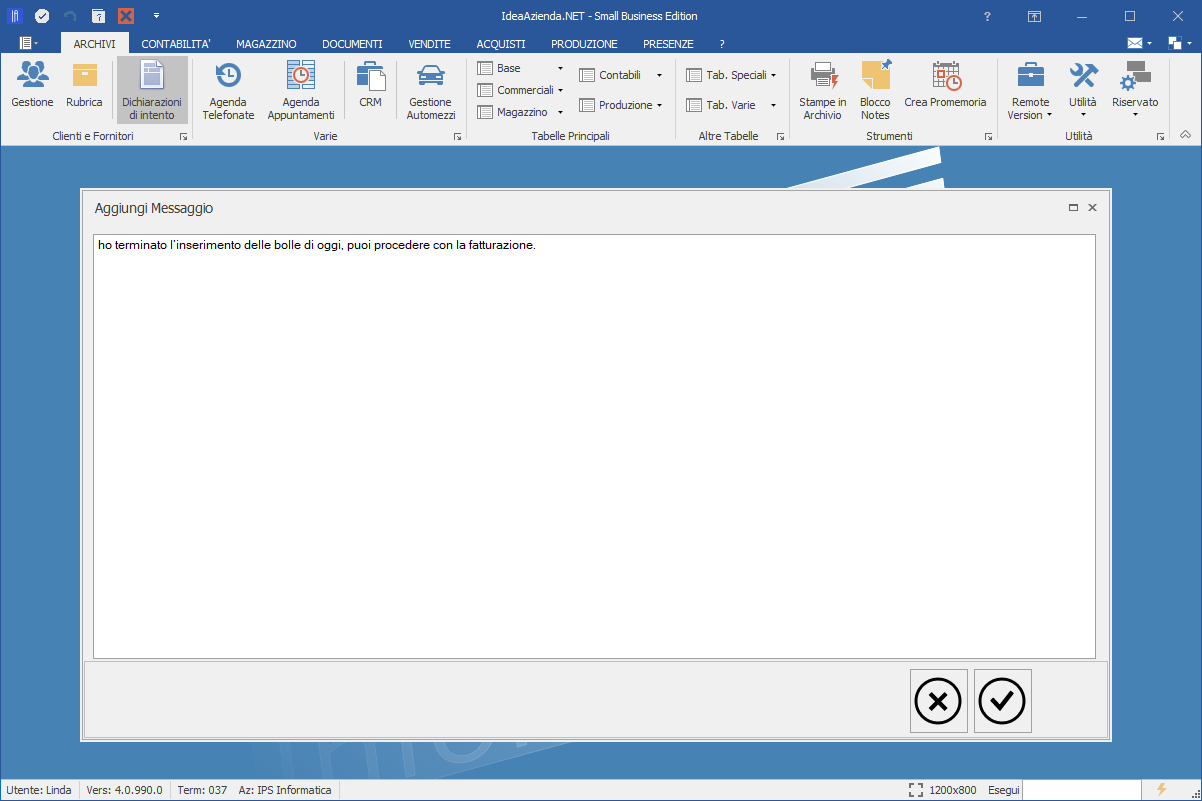Switch to the VENDITE ribbon tab
1202x801 pixels.
(430, 44)
